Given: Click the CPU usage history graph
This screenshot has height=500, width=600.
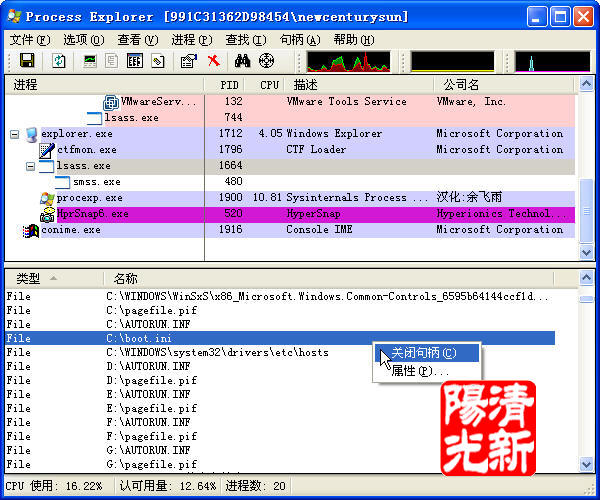Looking at the screenshot, I should coord(349,62).
